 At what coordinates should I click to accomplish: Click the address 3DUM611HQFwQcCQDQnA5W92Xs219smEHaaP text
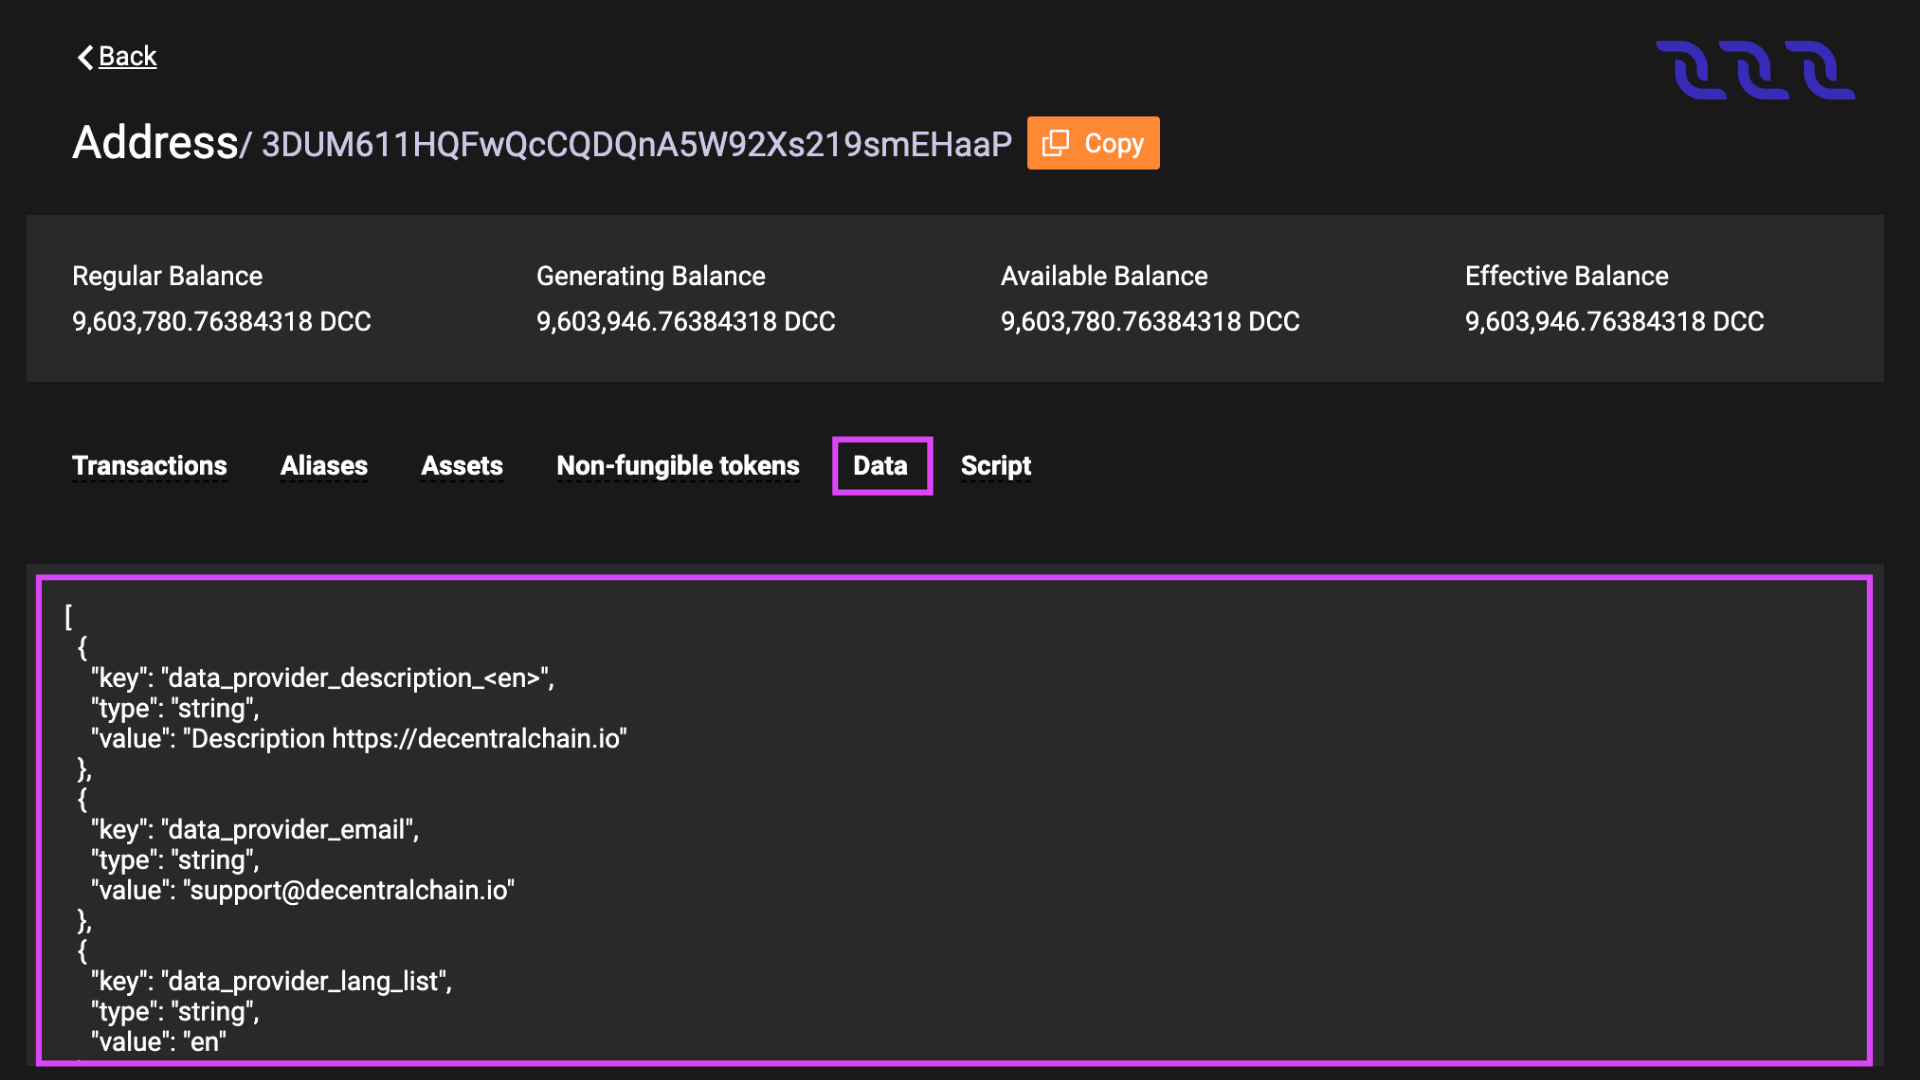click(x=637, y=145)
